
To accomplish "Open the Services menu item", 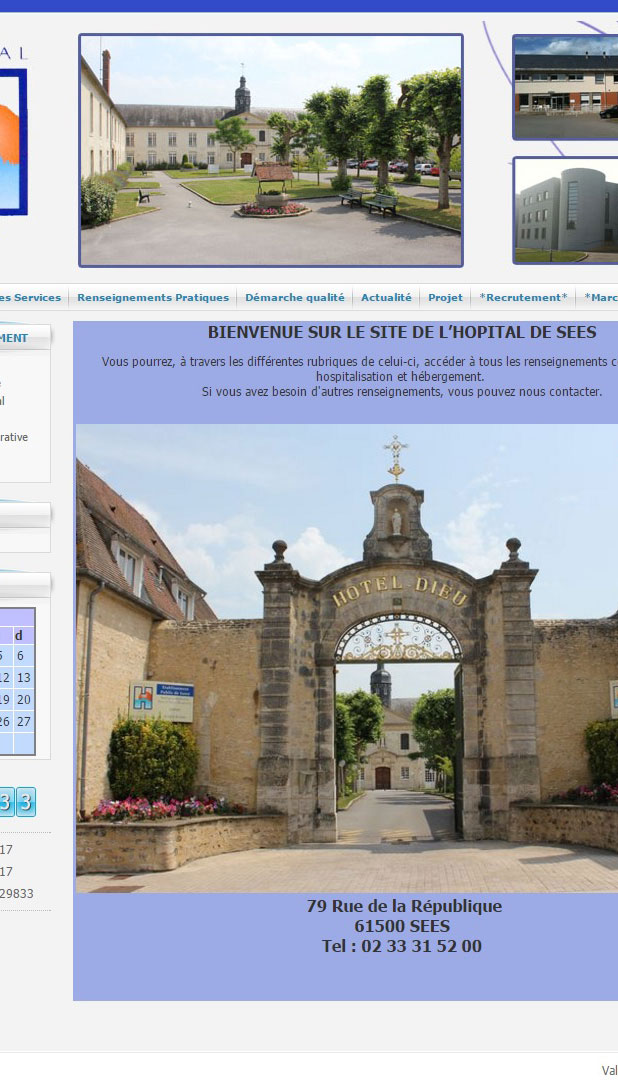I will (30, 297).
